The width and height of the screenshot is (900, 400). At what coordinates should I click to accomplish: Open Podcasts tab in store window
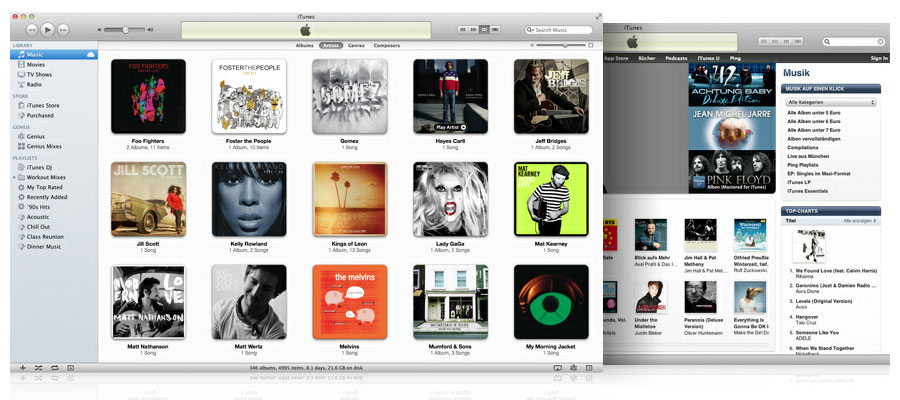coord(676,59)
